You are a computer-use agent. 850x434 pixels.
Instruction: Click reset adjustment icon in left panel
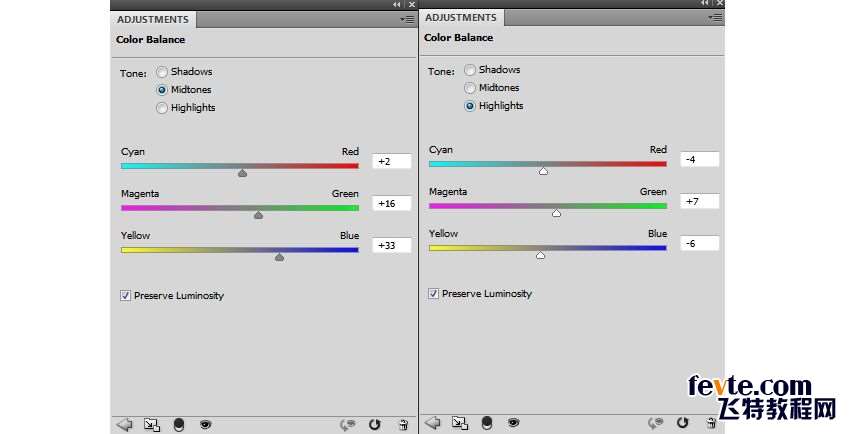[x=375, y=425]
